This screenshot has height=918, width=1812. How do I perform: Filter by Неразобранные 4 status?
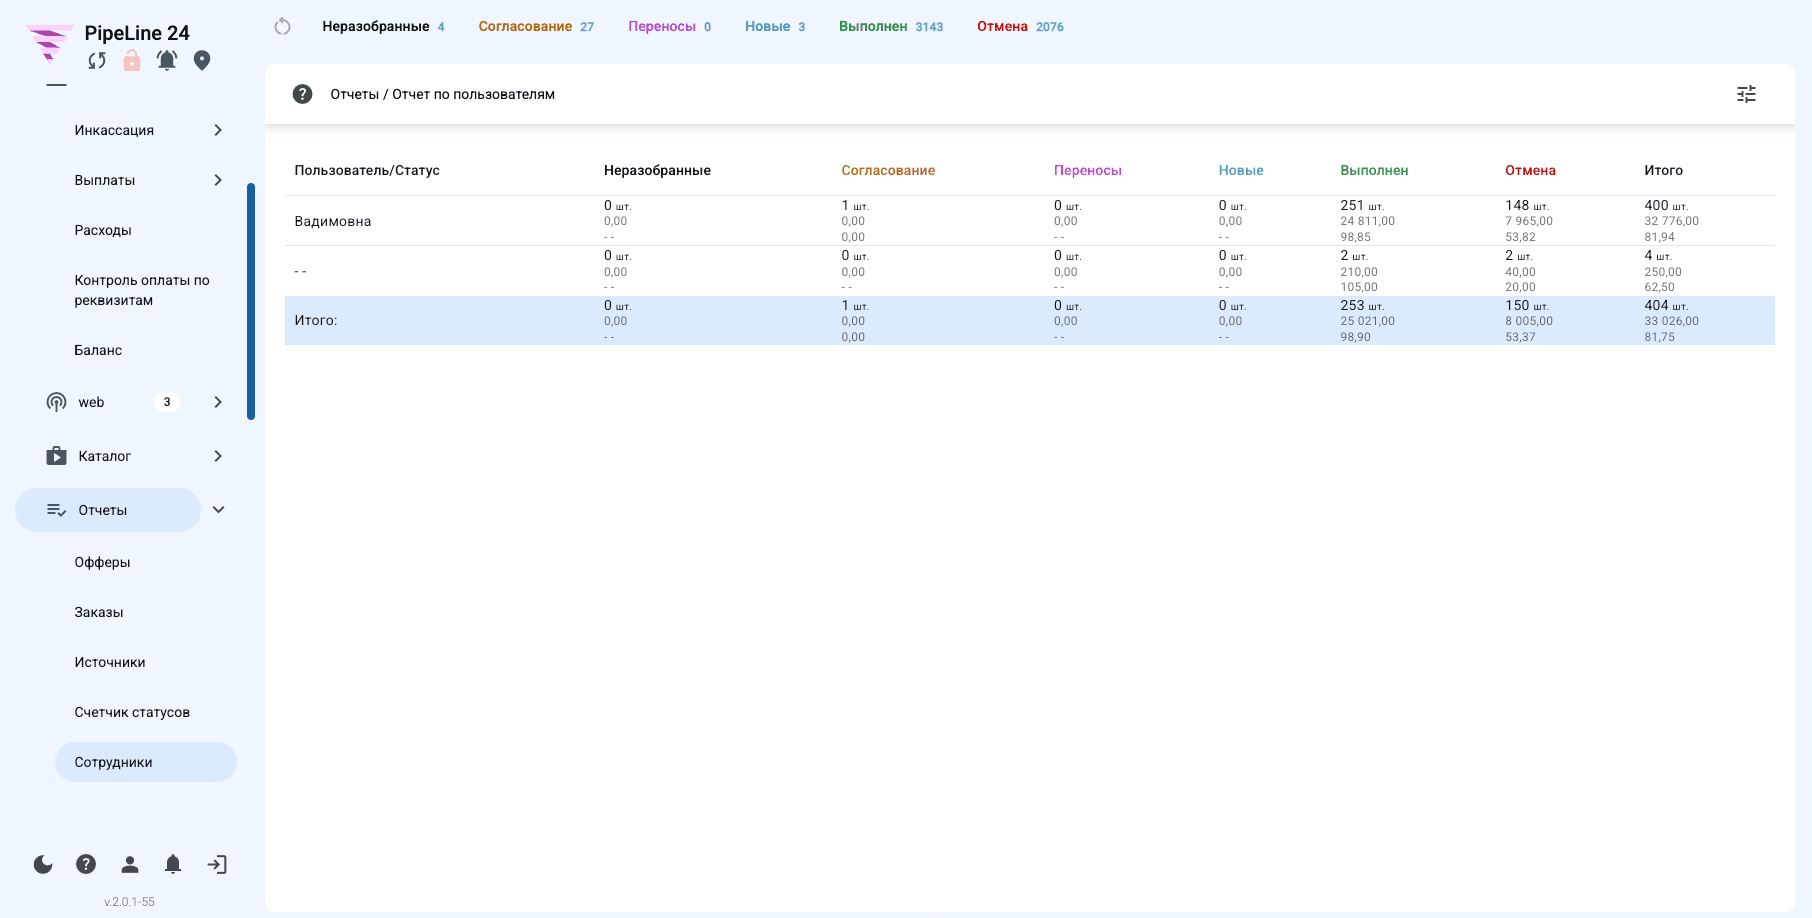pos(383,27)
